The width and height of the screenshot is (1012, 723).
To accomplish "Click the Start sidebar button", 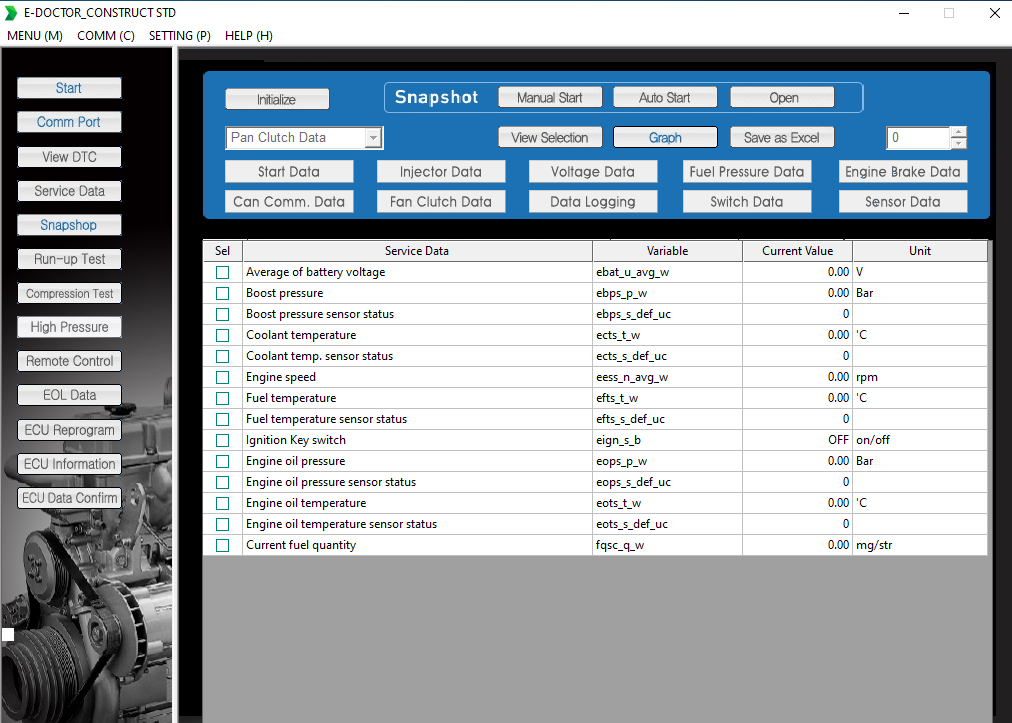I will (x=69, y=88).
